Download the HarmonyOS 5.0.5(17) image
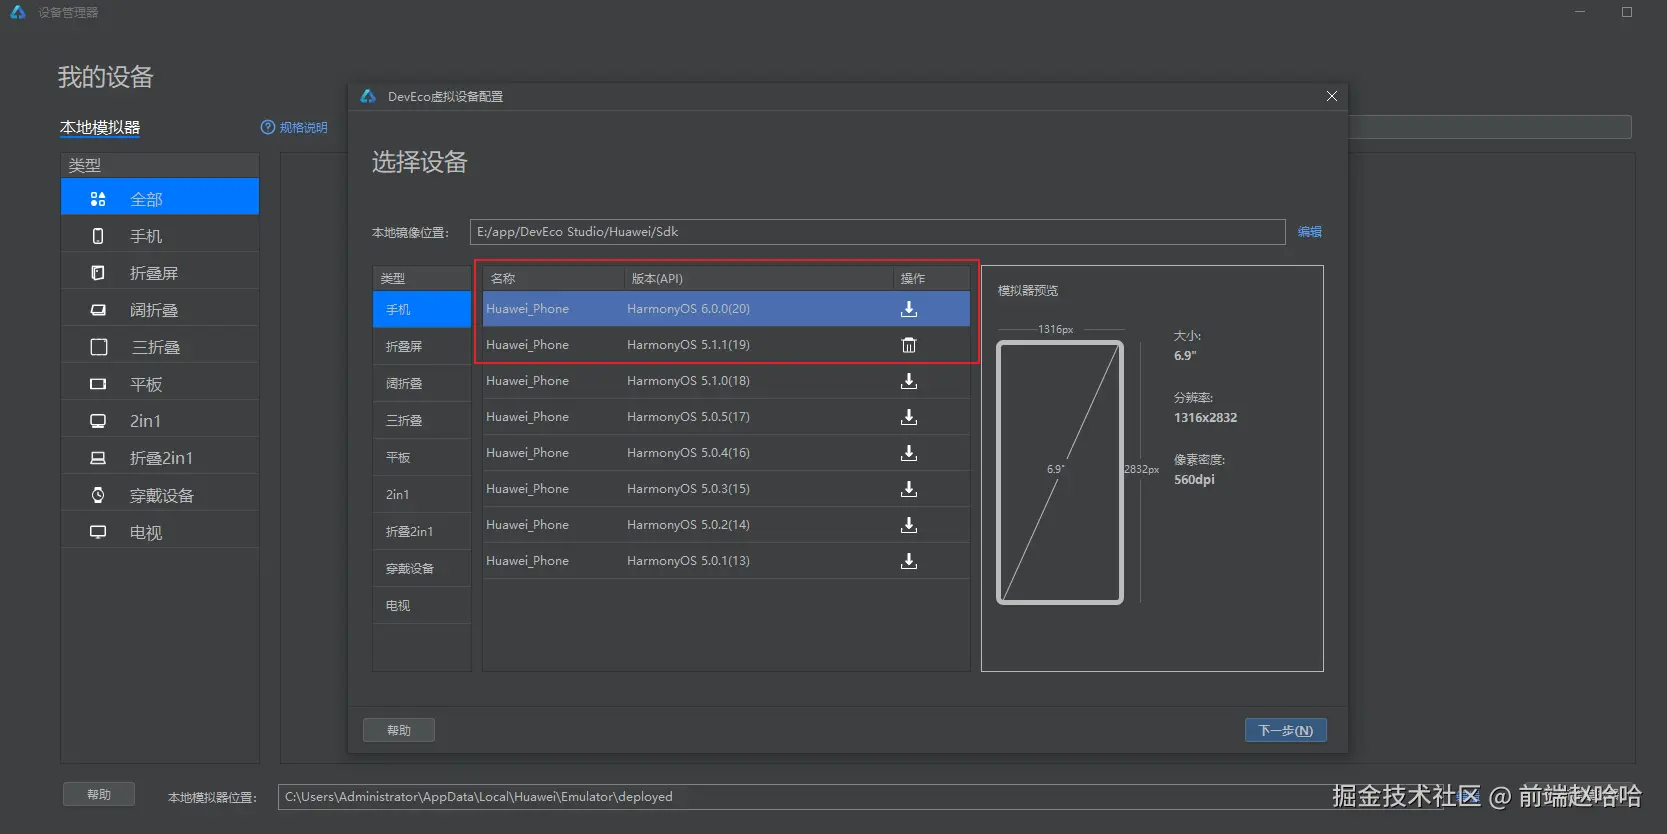 click(909, 417)
